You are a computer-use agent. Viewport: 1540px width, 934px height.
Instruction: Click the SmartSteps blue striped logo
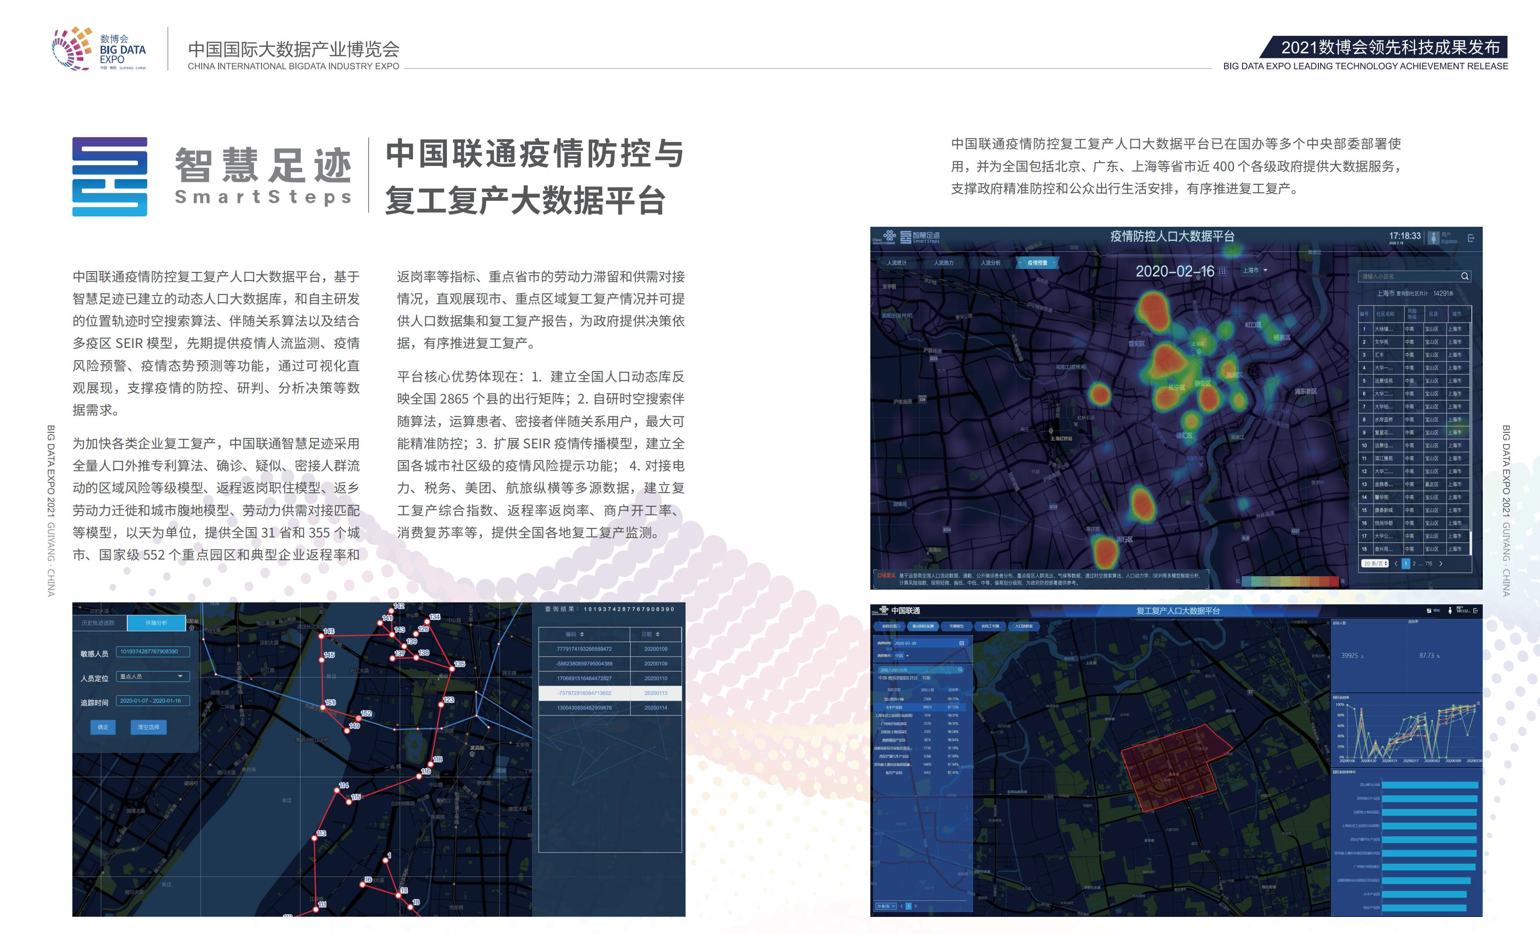(x=110, y=177)
